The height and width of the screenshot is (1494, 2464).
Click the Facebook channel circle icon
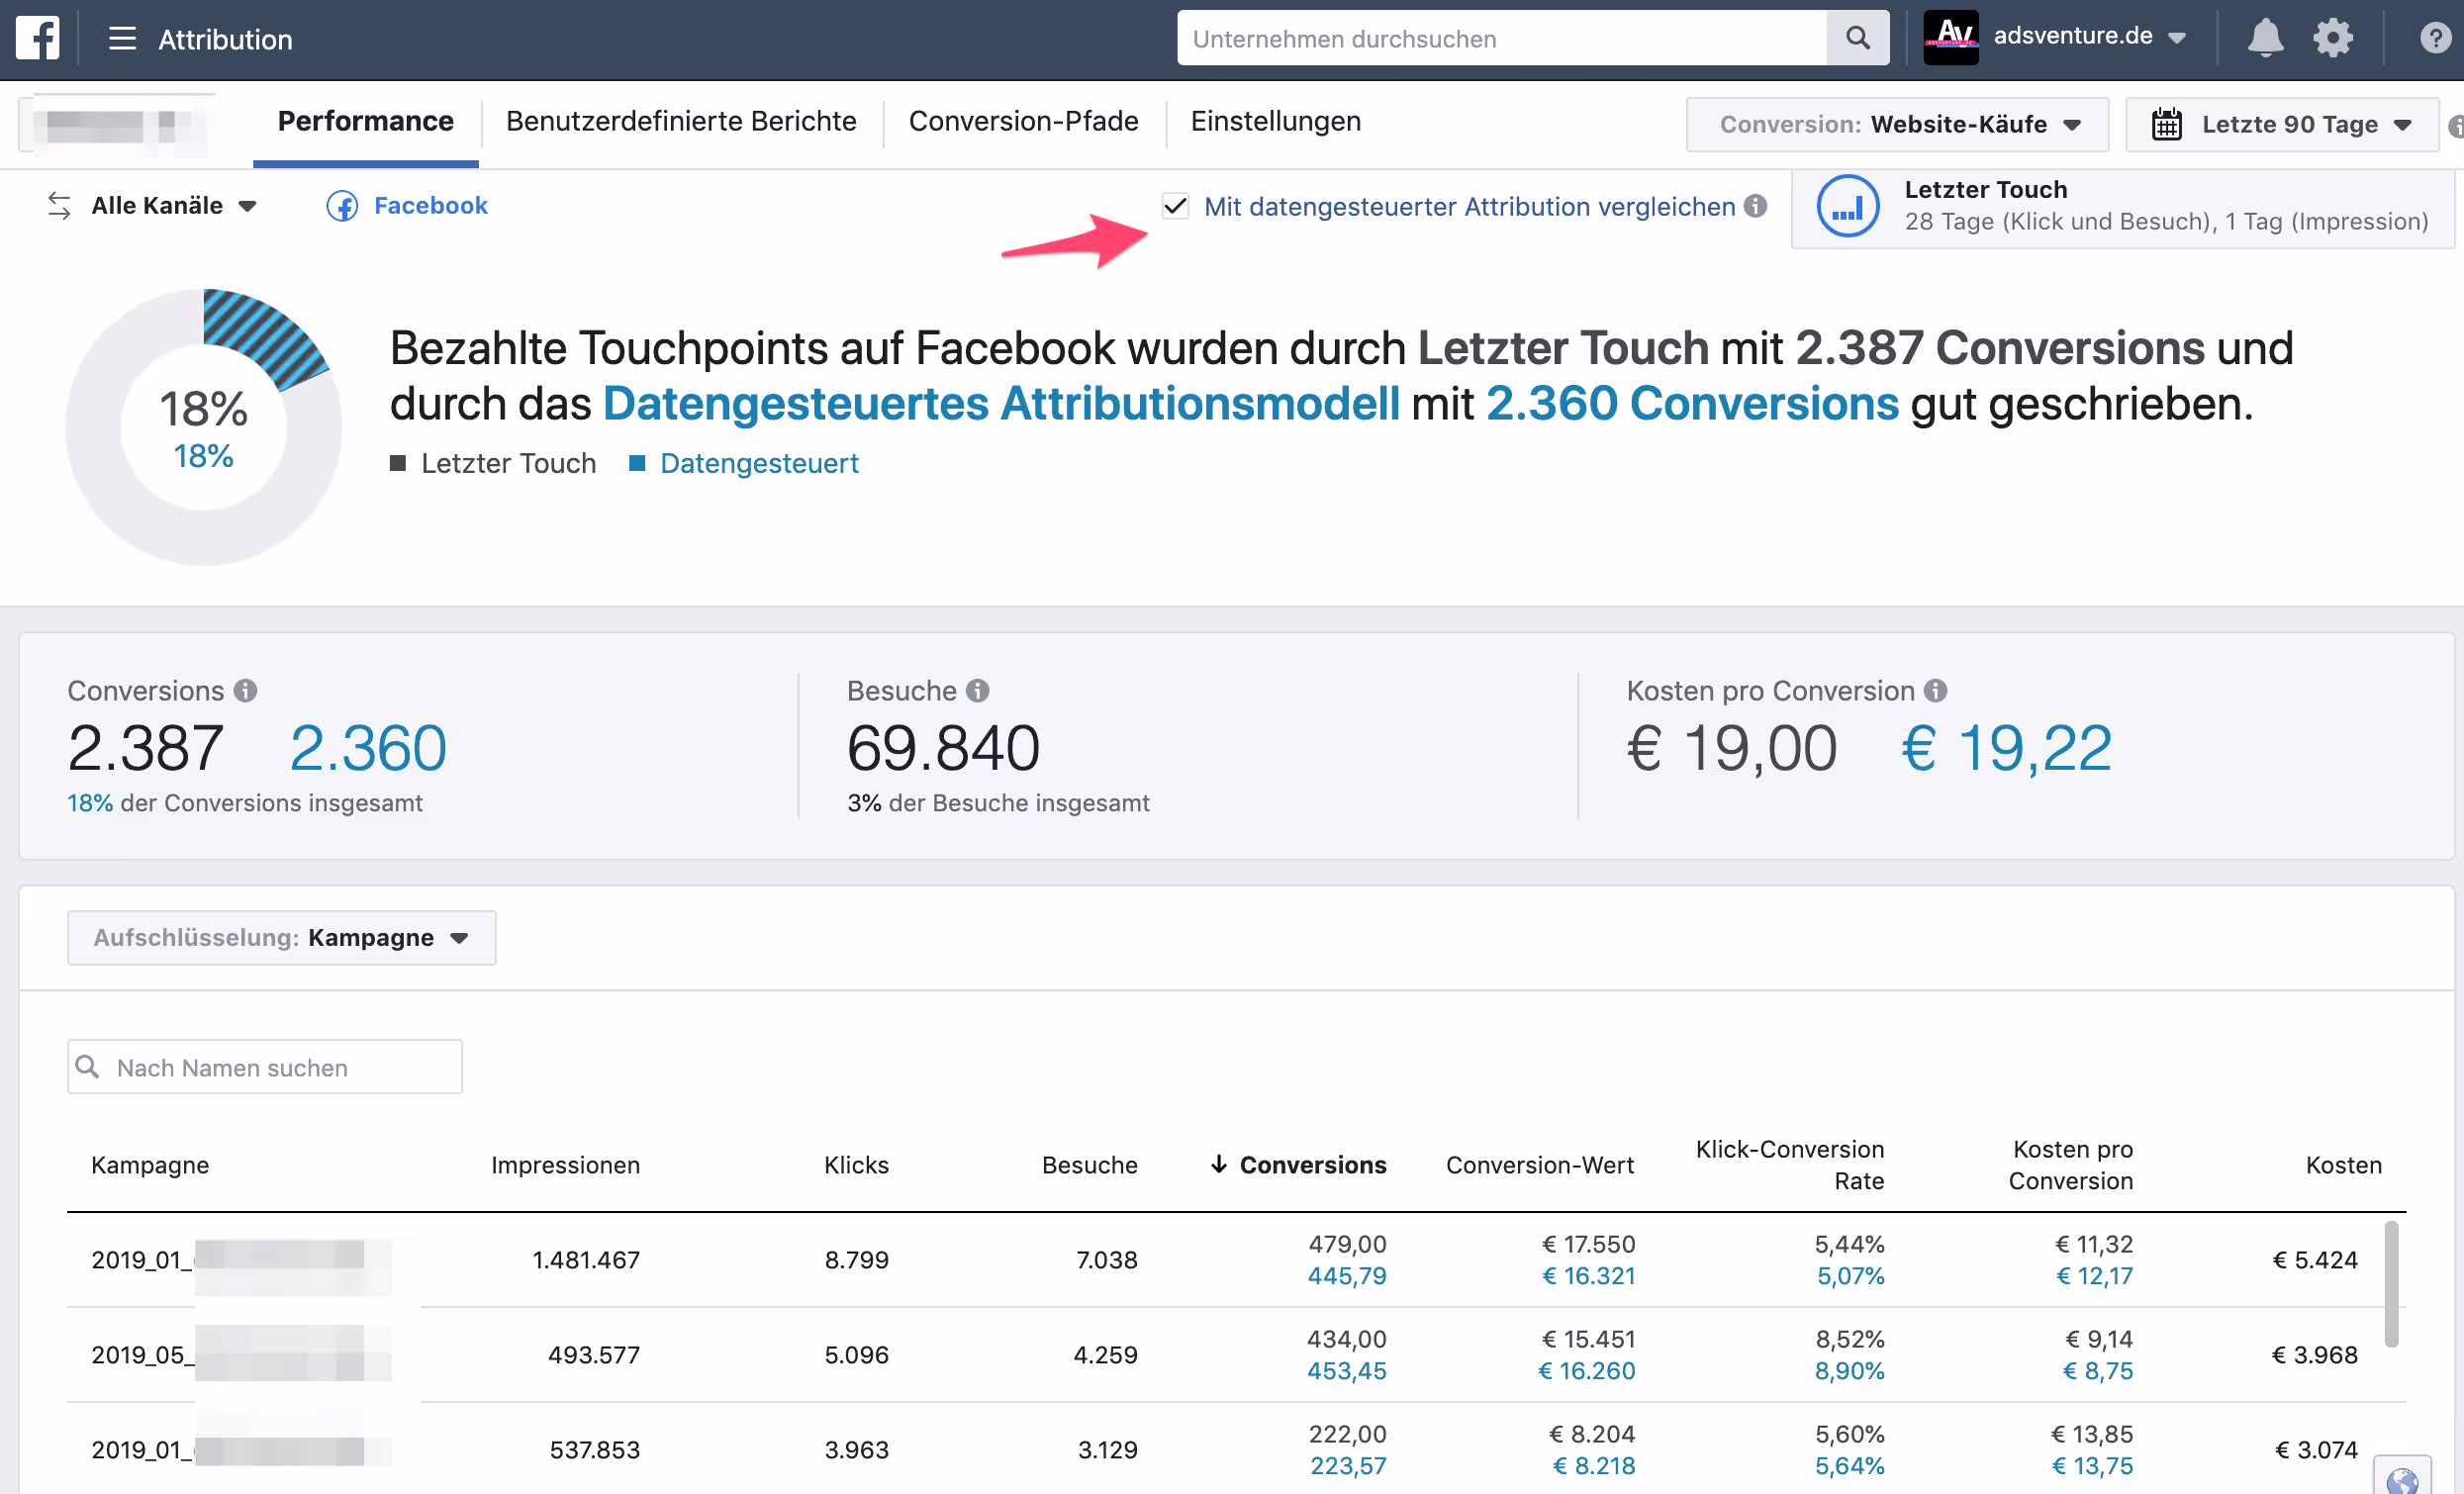342,206
